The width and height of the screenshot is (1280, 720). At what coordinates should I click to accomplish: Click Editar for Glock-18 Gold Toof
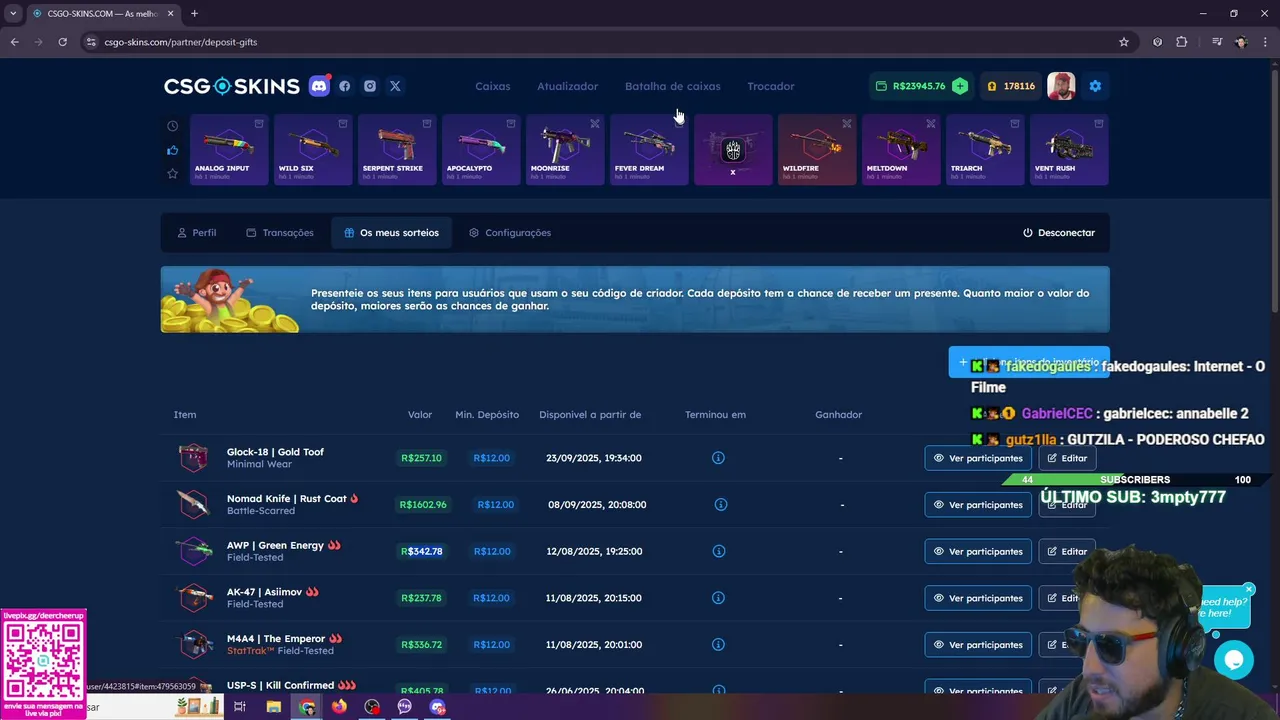(x=1067, y=458)
